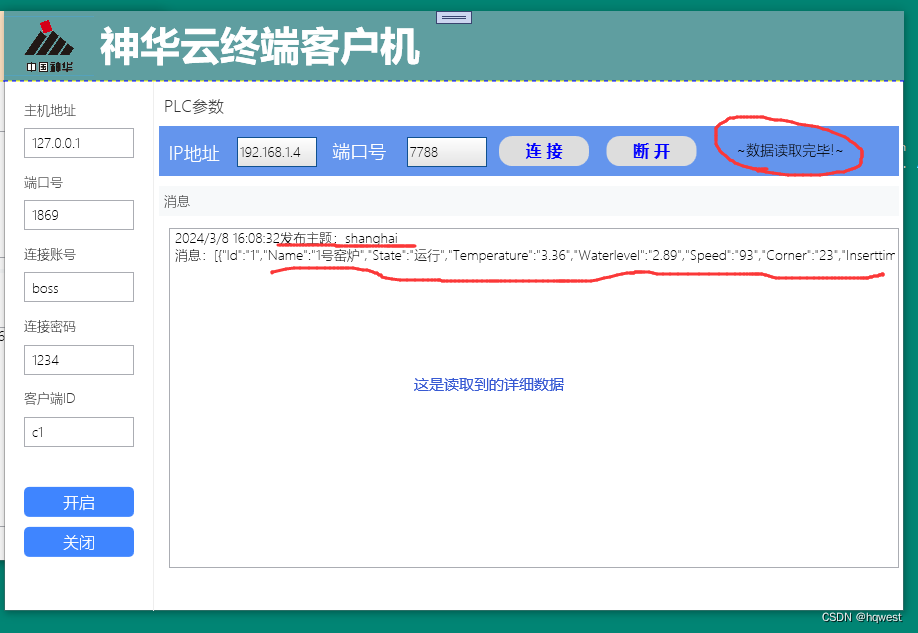Click the PLC IP地址 field 192.168.1.4

[277, 152]
